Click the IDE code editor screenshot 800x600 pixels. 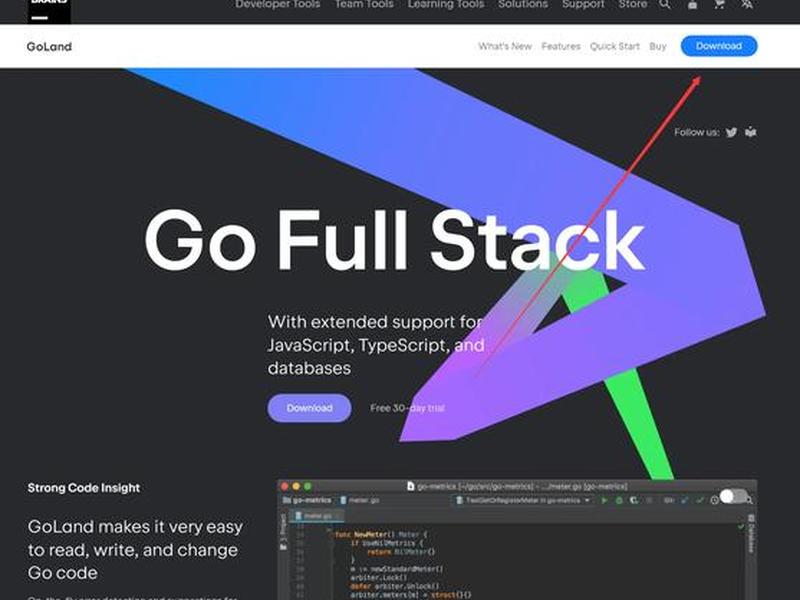[x=517, y=539]
